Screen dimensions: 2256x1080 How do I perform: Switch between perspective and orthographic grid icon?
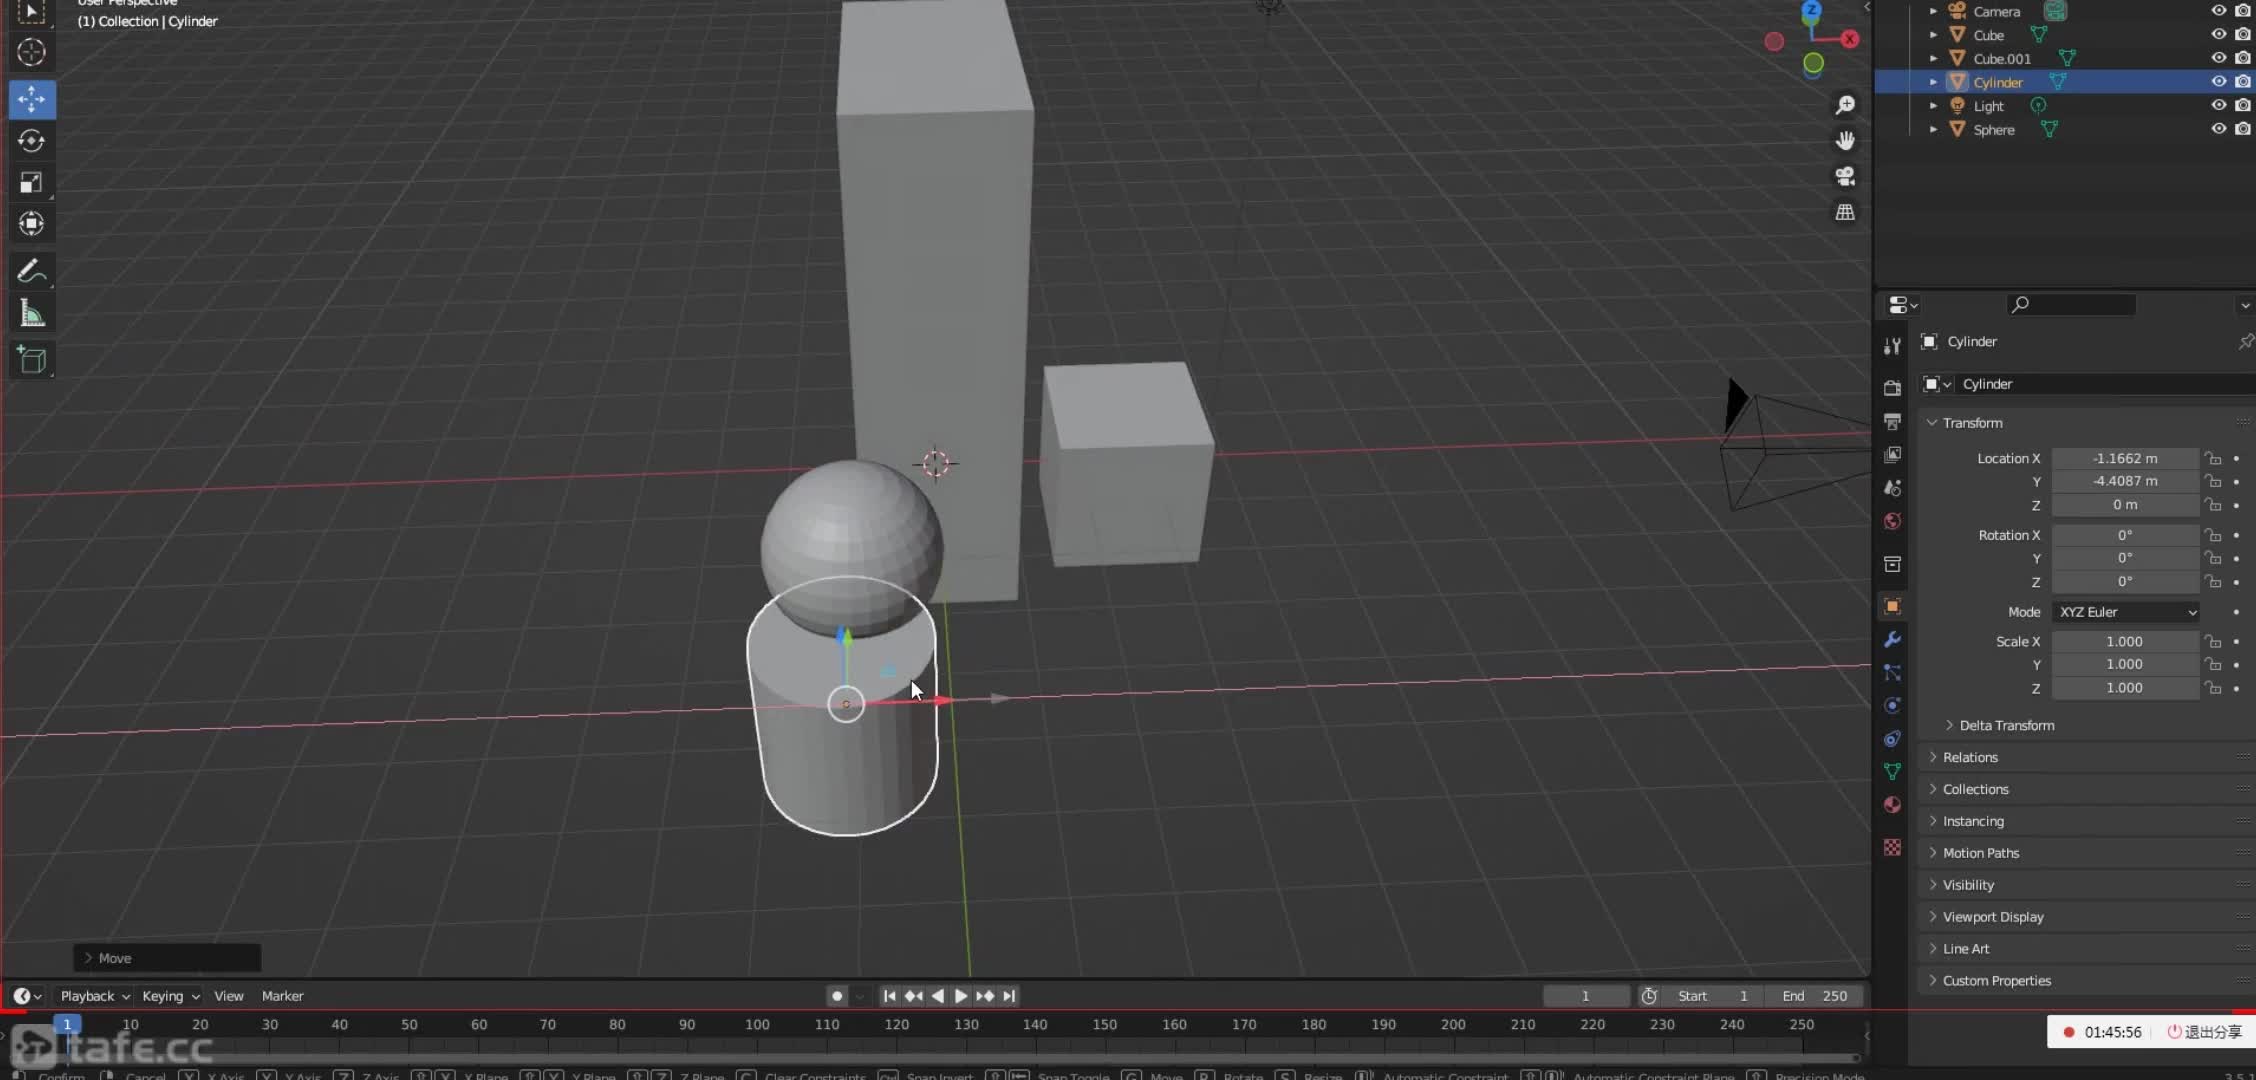point(1845,212)
